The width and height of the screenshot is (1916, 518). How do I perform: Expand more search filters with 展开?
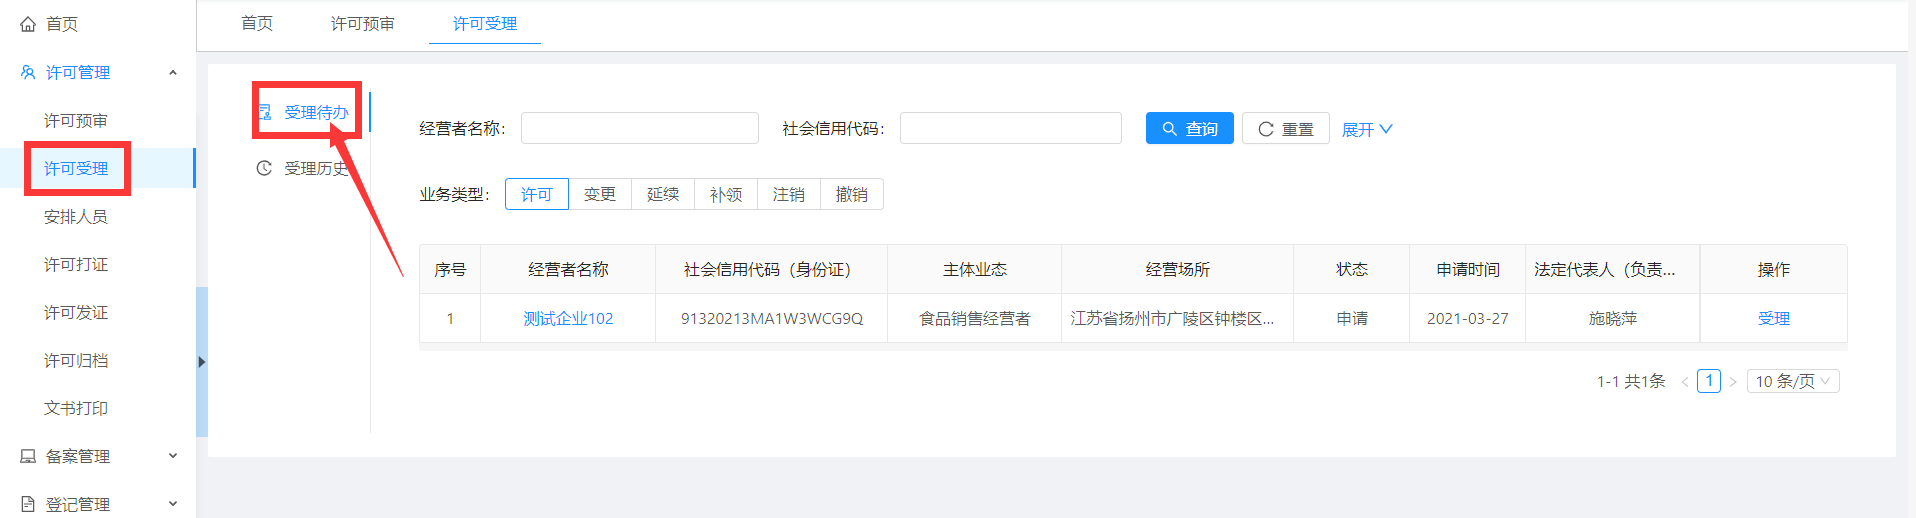click(1366, 129)
